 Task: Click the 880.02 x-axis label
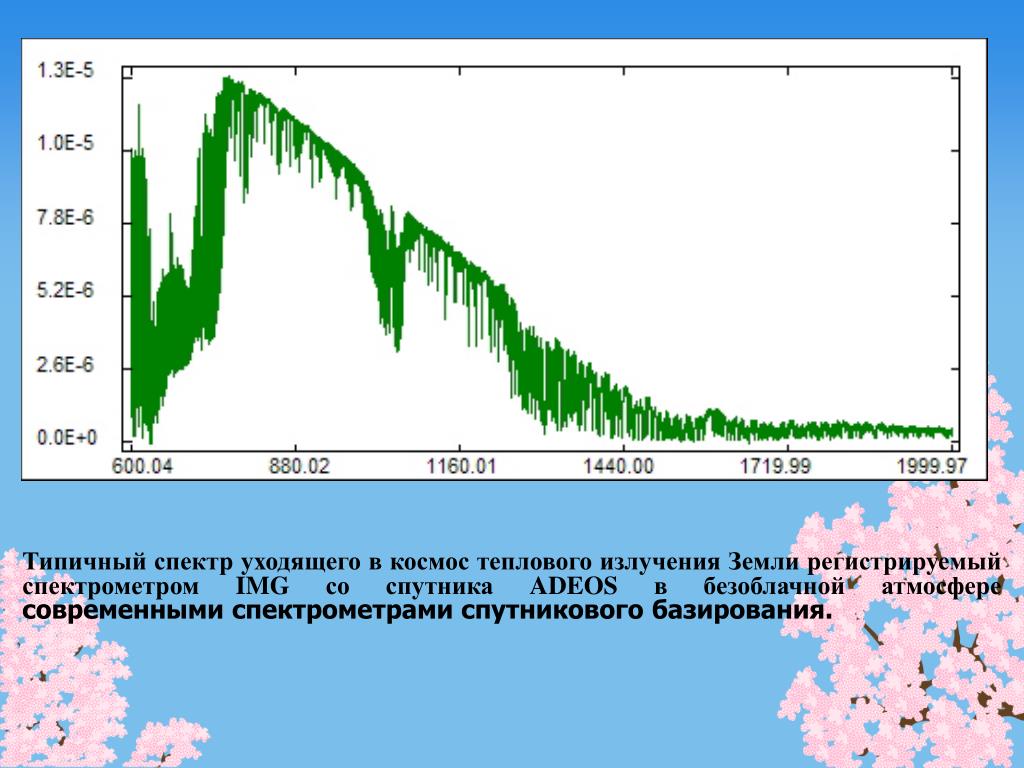[300, 466]
